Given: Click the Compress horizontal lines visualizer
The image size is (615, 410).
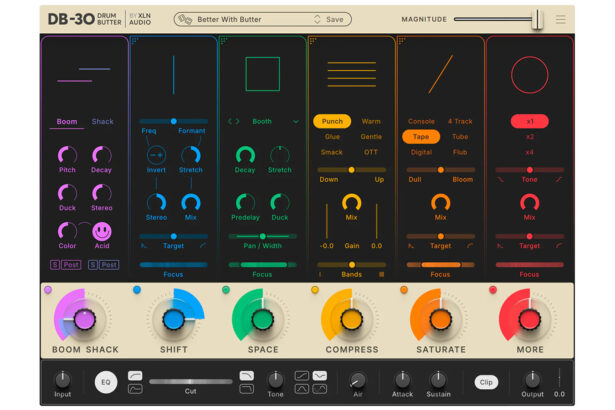Looking at the screenshot, I should pyautogui.click(x=352, y=74).
